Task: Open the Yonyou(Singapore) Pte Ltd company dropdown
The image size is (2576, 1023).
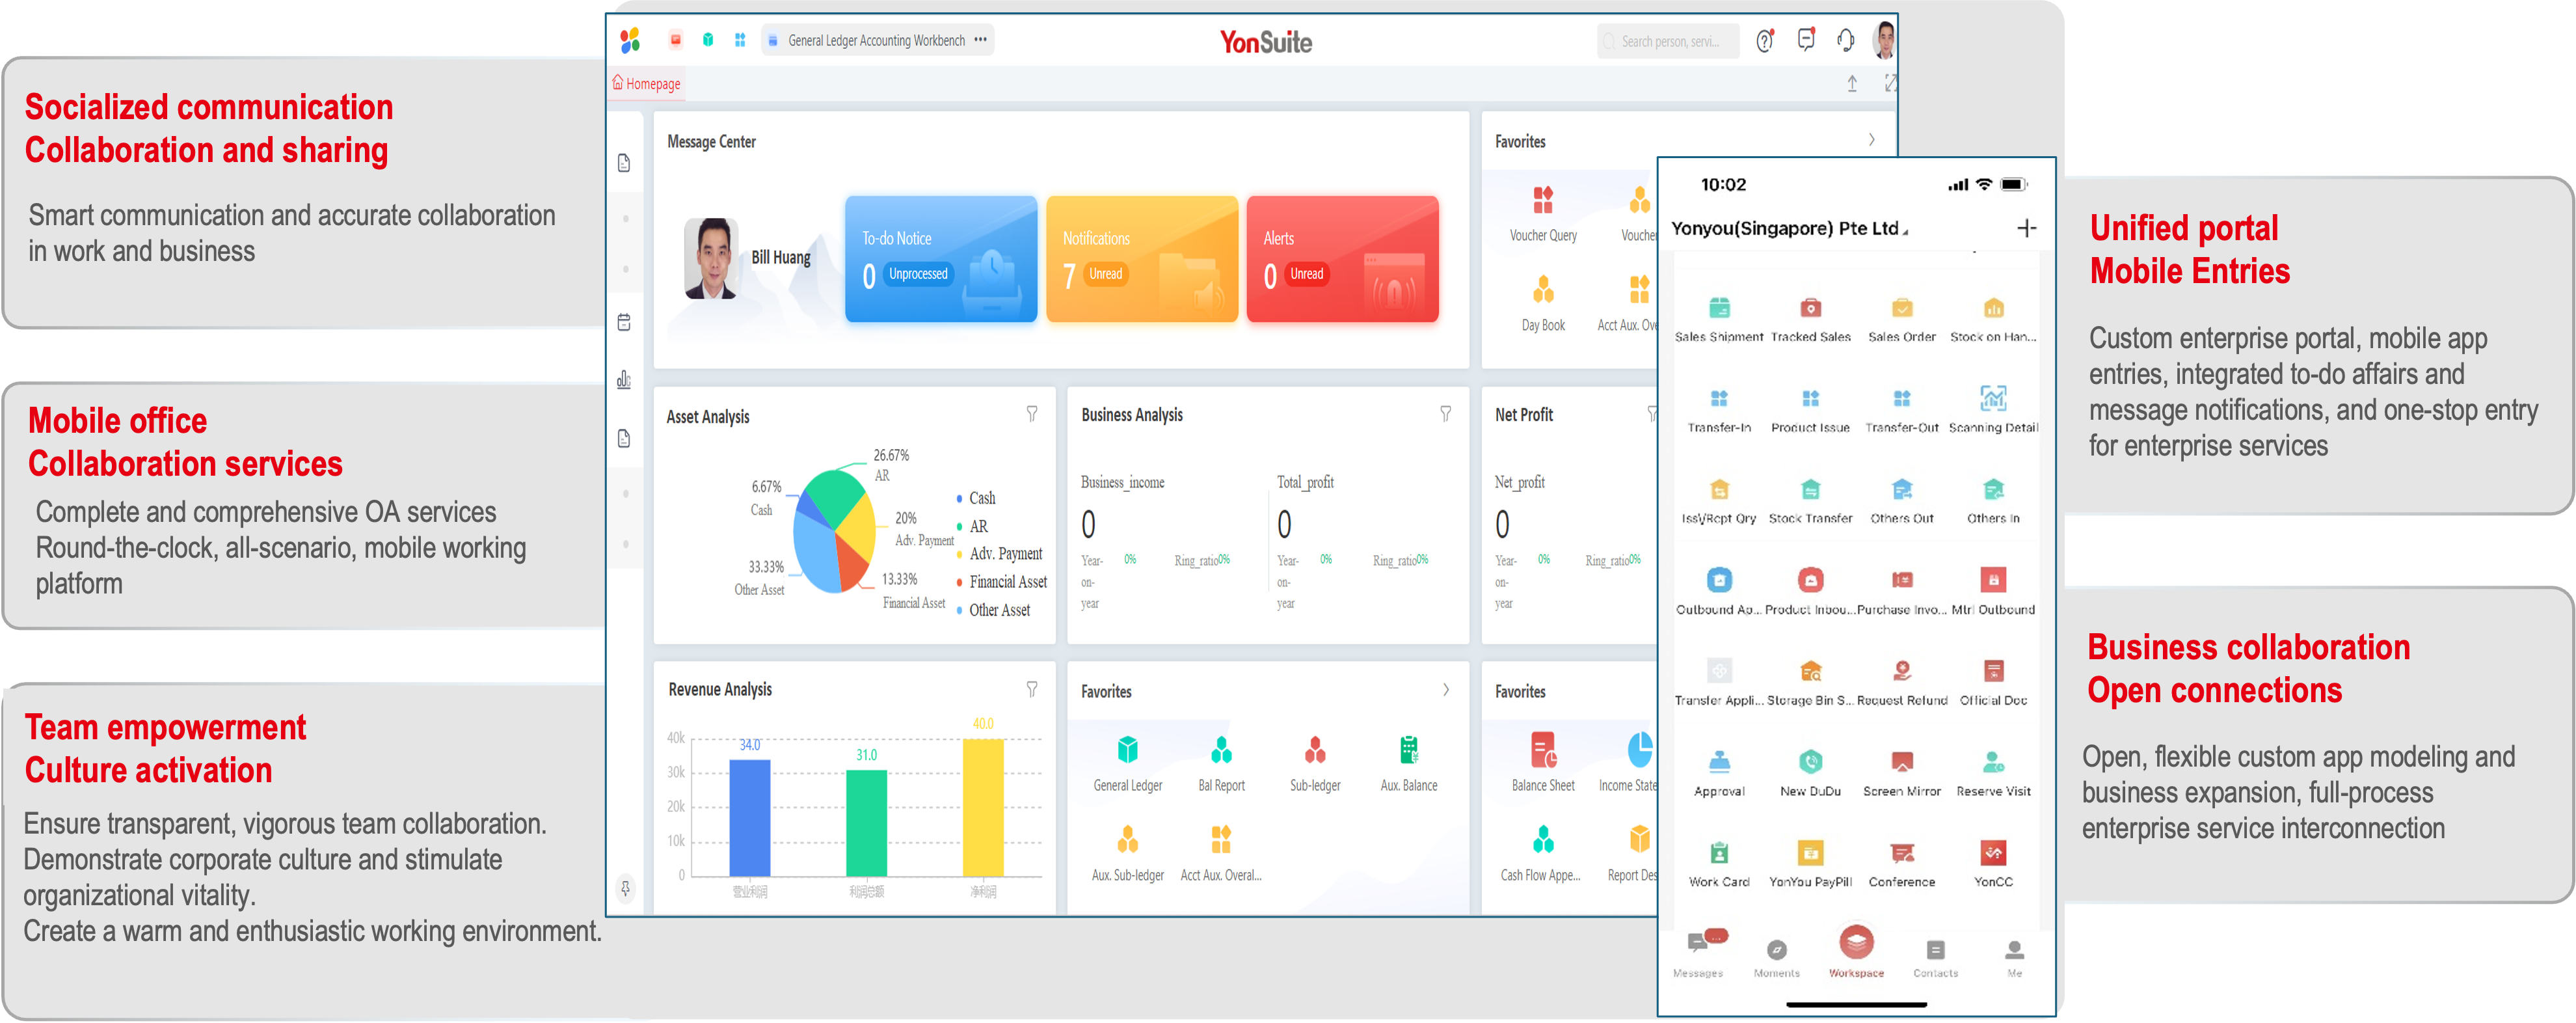Action: [1789, 229]
